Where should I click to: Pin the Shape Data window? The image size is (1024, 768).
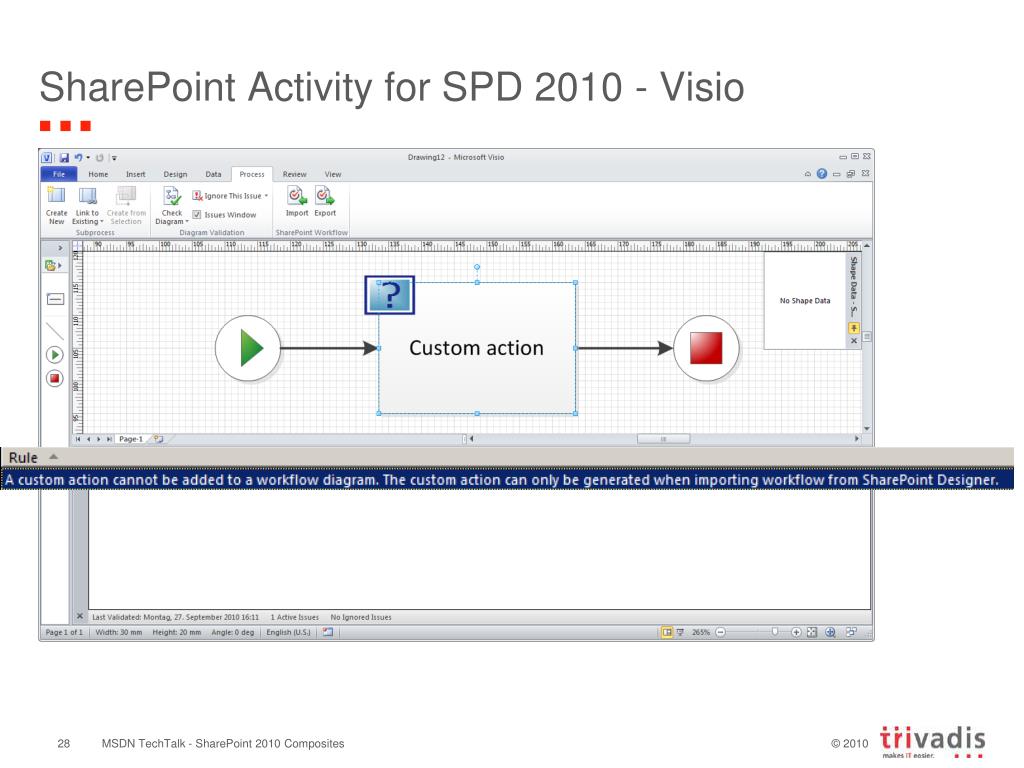854,328
